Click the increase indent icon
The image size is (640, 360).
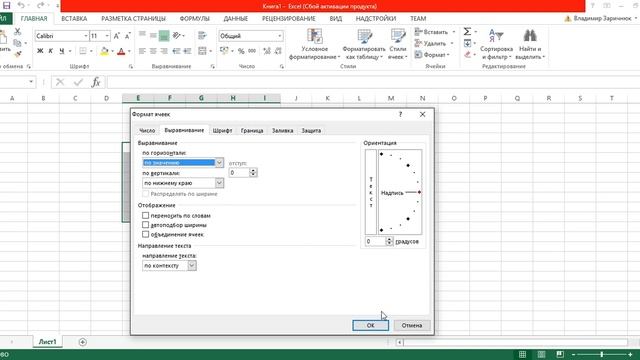coord(187,51)
